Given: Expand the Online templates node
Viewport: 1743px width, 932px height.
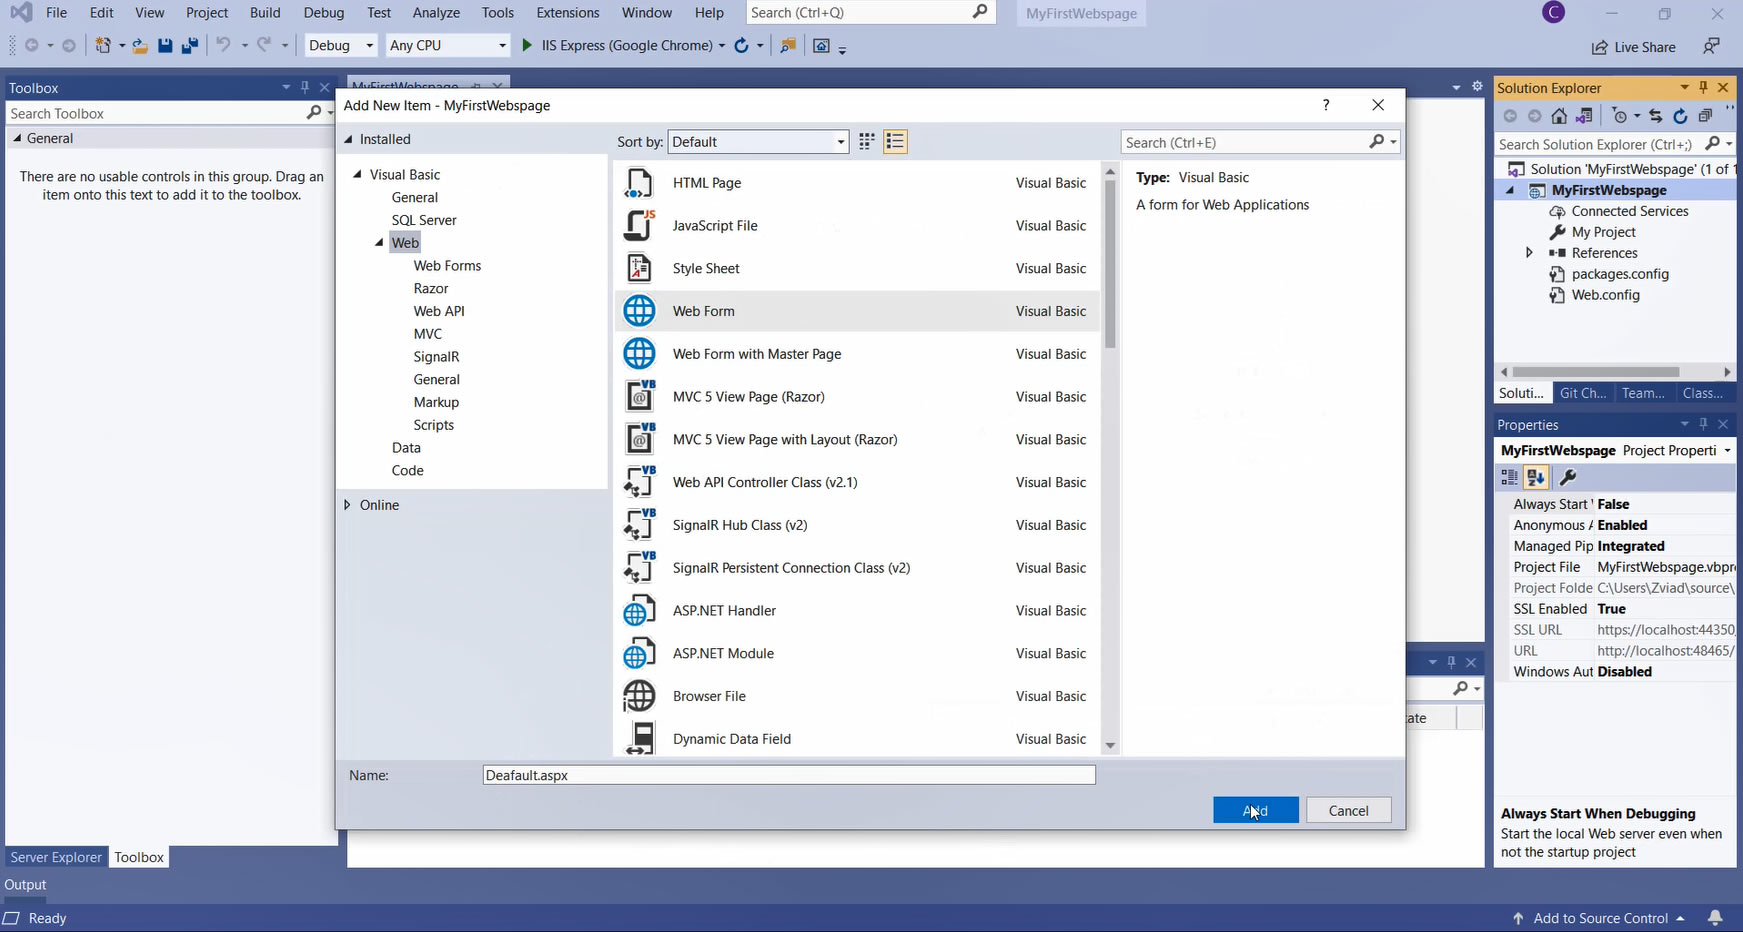Looking at the screenshot, I should 348,505.
